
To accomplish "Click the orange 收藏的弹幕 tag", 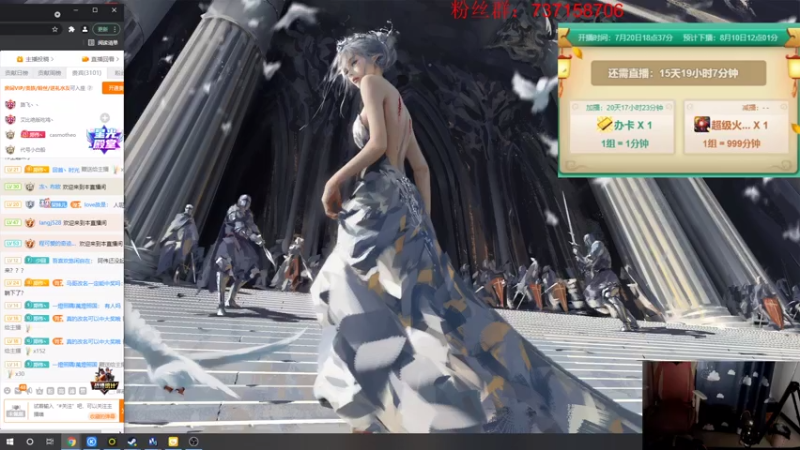I will click(x=103, y=416).
